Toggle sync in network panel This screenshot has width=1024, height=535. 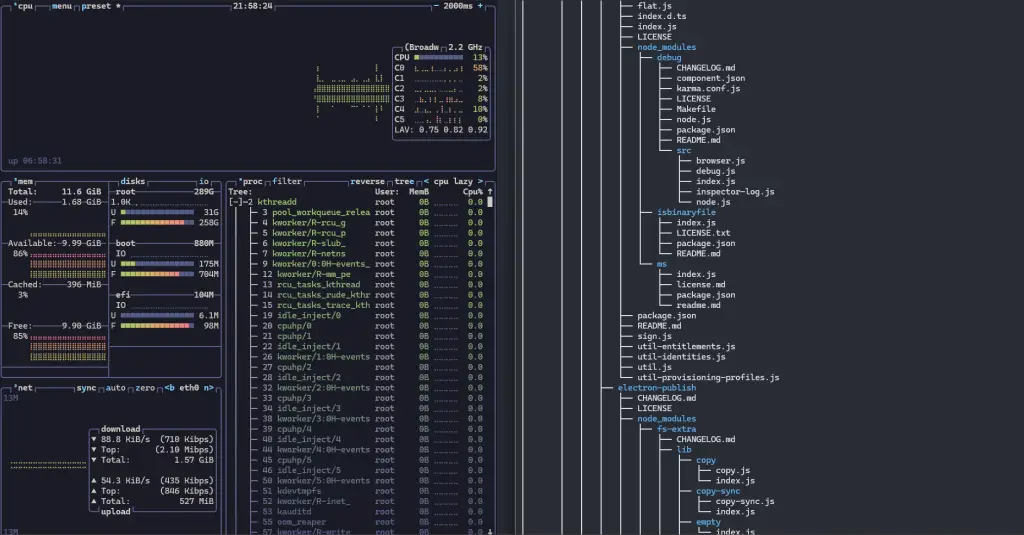coord(87,387)
